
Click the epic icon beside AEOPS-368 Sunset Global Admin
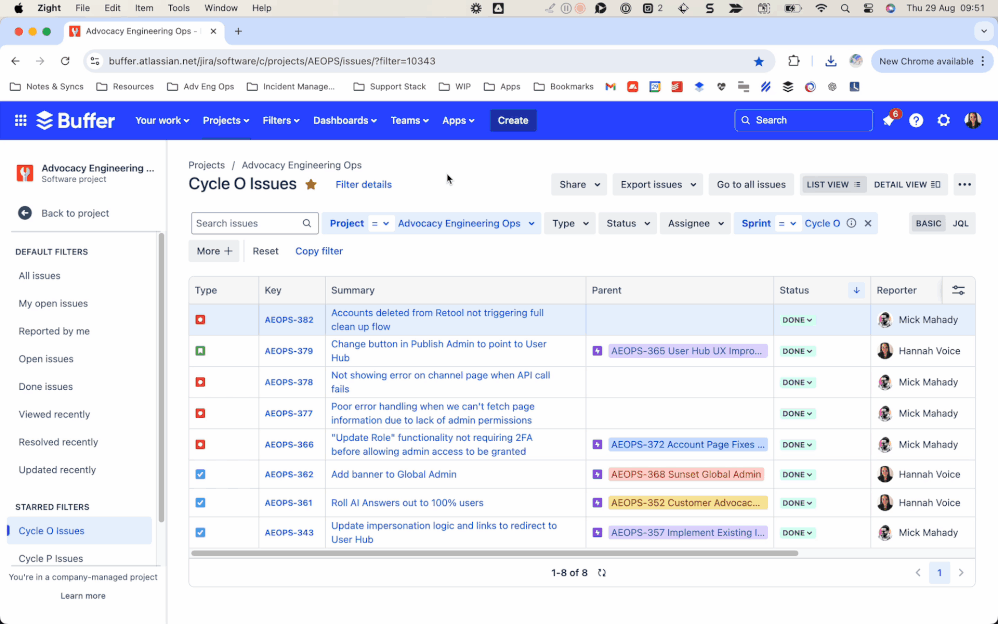point(597,474)
